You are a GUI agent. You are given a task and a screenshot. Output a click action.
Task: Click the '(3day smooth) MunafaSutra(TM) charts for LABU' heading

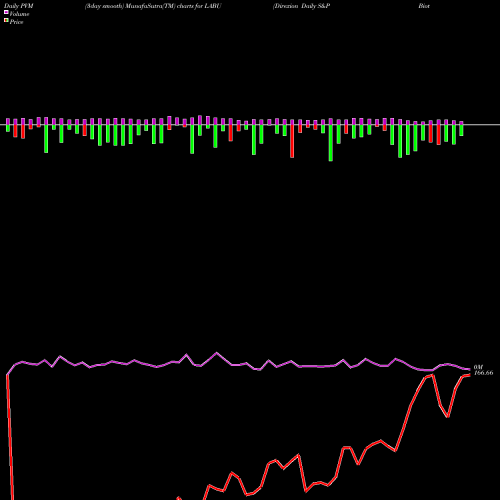coord(153,6)
